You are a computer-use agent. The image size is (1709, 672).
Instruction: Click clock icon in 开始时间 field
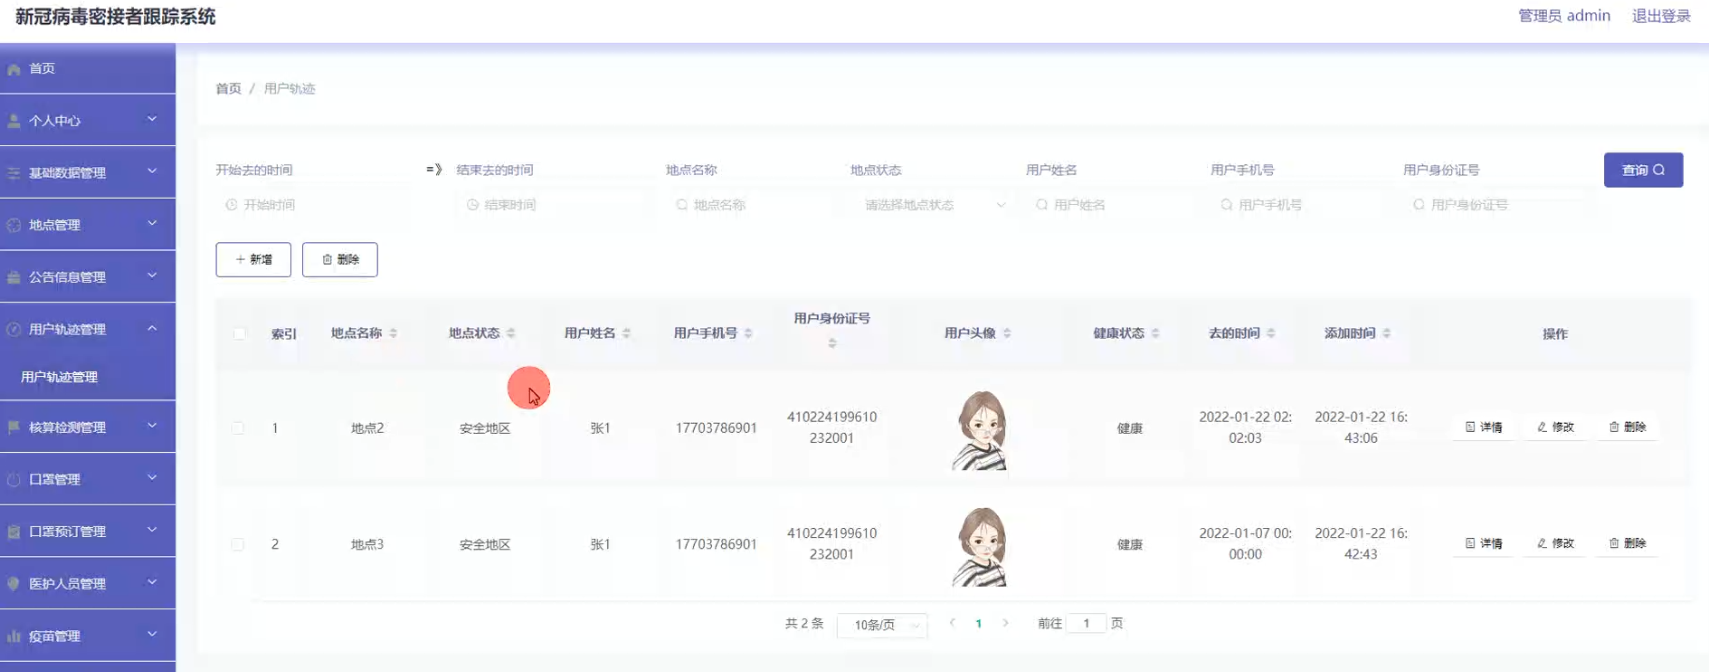[231, 204]
